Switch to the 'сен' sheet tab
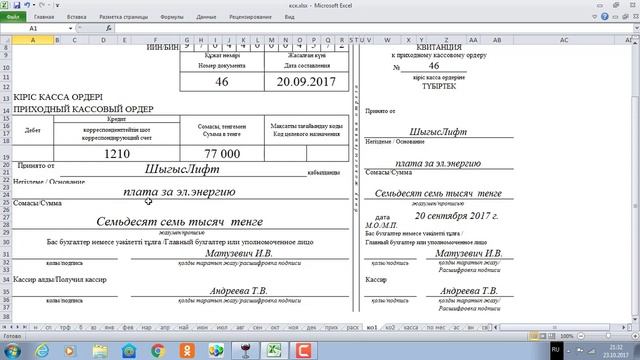This screenshot has width=640, height=360. pyautogui.click(x=257, y=327)
